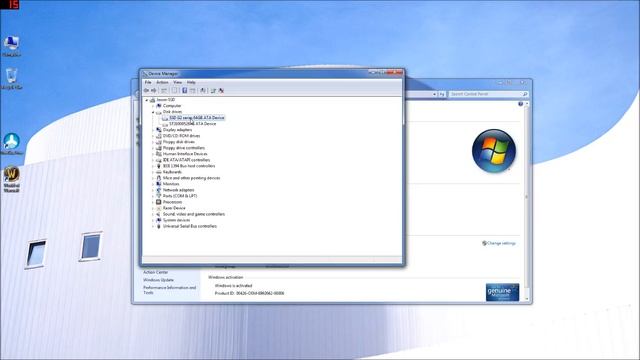Open the View menu in Device Manager
This screenshot has height=360, width=640.
[x=178, y=82]
